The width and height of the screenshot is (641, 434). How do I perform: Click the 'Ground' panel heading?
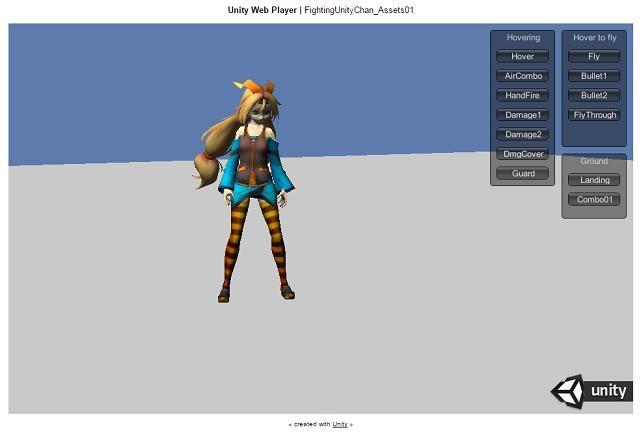point(594,161)
